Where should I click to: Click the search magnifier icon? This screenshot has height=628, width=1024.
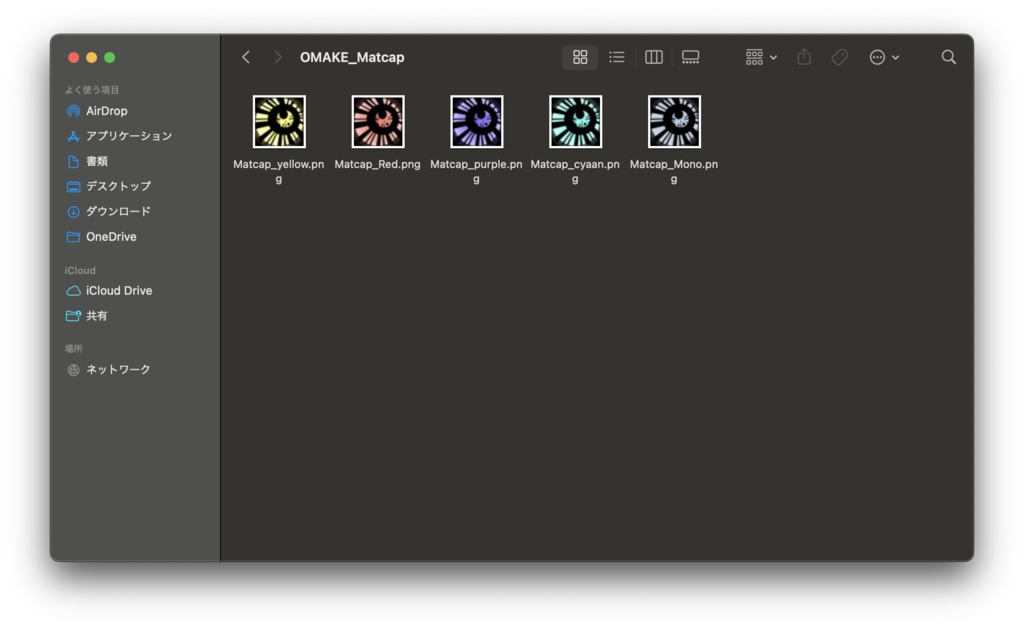(x=948, y=57)
